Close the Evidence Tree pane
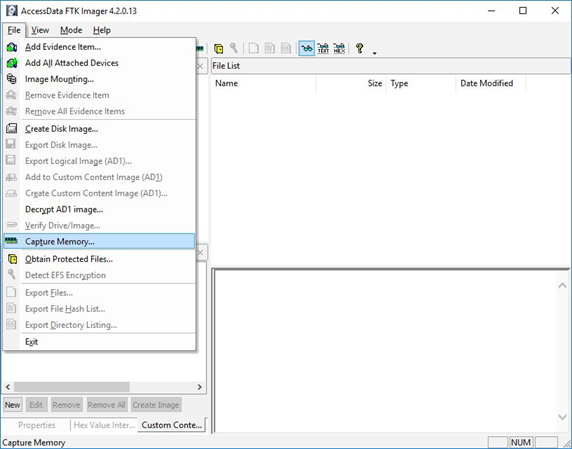The image size is (572, 449). click(x=200, y=66)
